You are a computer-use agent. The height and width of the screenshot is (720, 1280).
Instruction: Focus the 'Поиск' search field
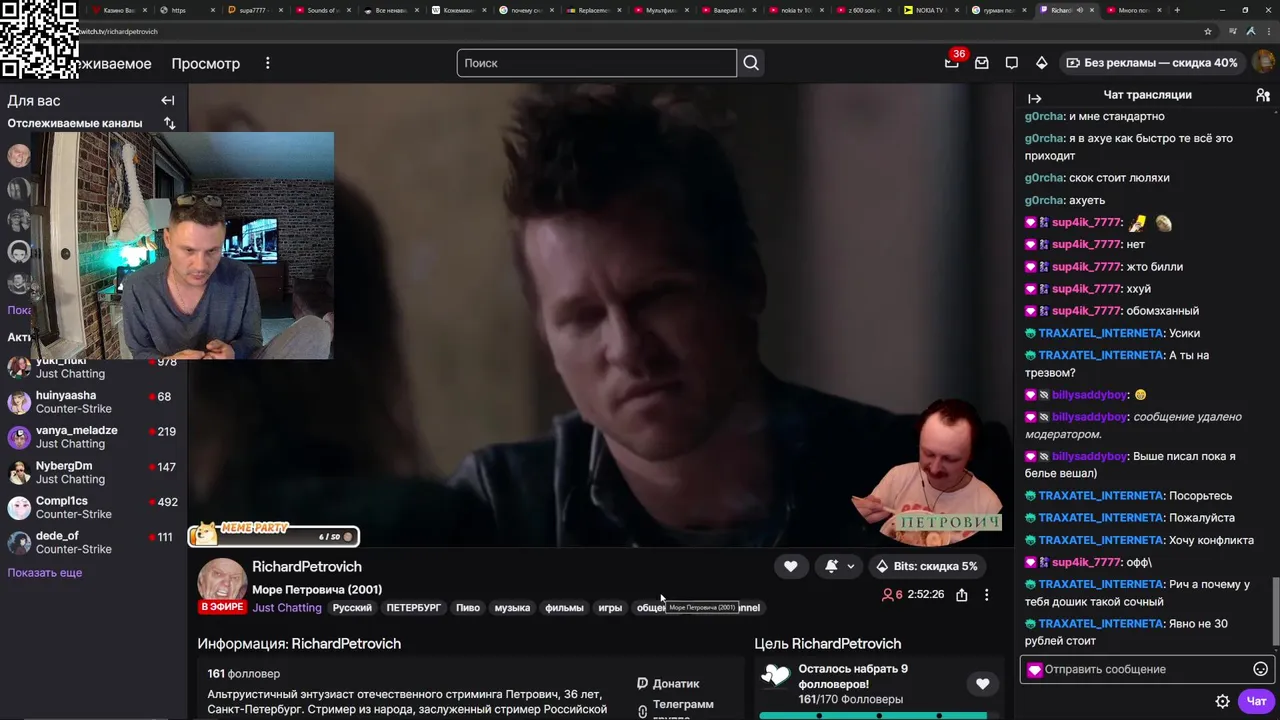point(597,63)
